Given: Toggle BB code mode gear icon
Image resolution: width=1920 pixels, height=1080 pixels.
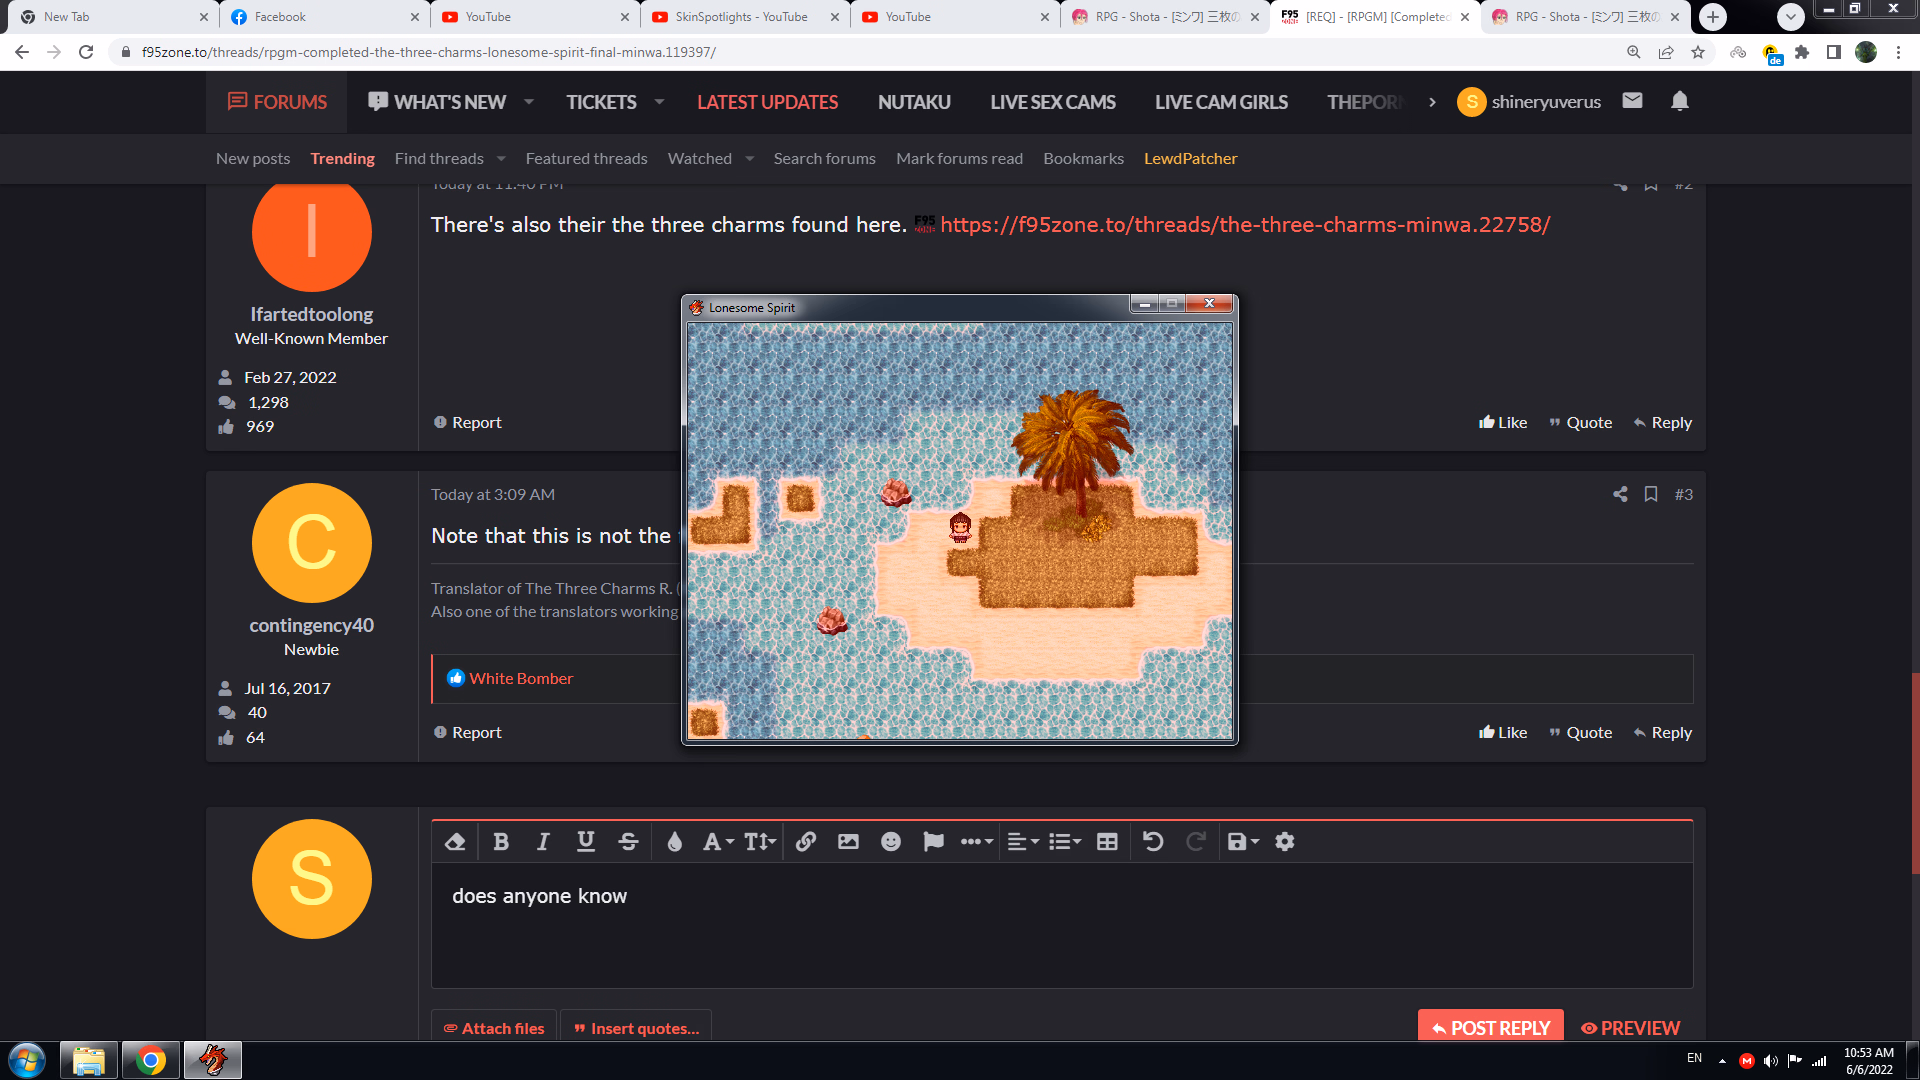Looking at the screenshot, I should tap(1285, 842).
